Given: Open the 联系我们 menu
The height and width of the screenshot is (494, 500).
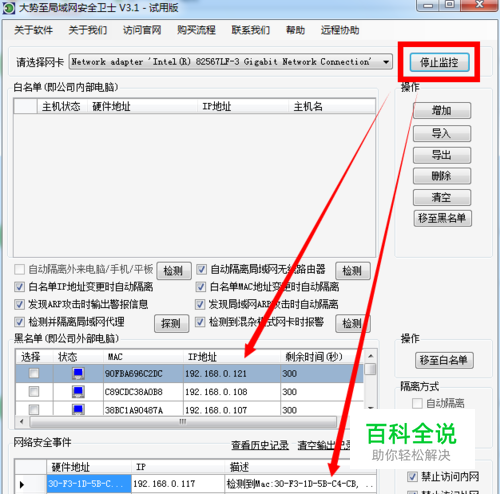Looking at the screenshot, I should pyautogui.click(x=251, y=30).
